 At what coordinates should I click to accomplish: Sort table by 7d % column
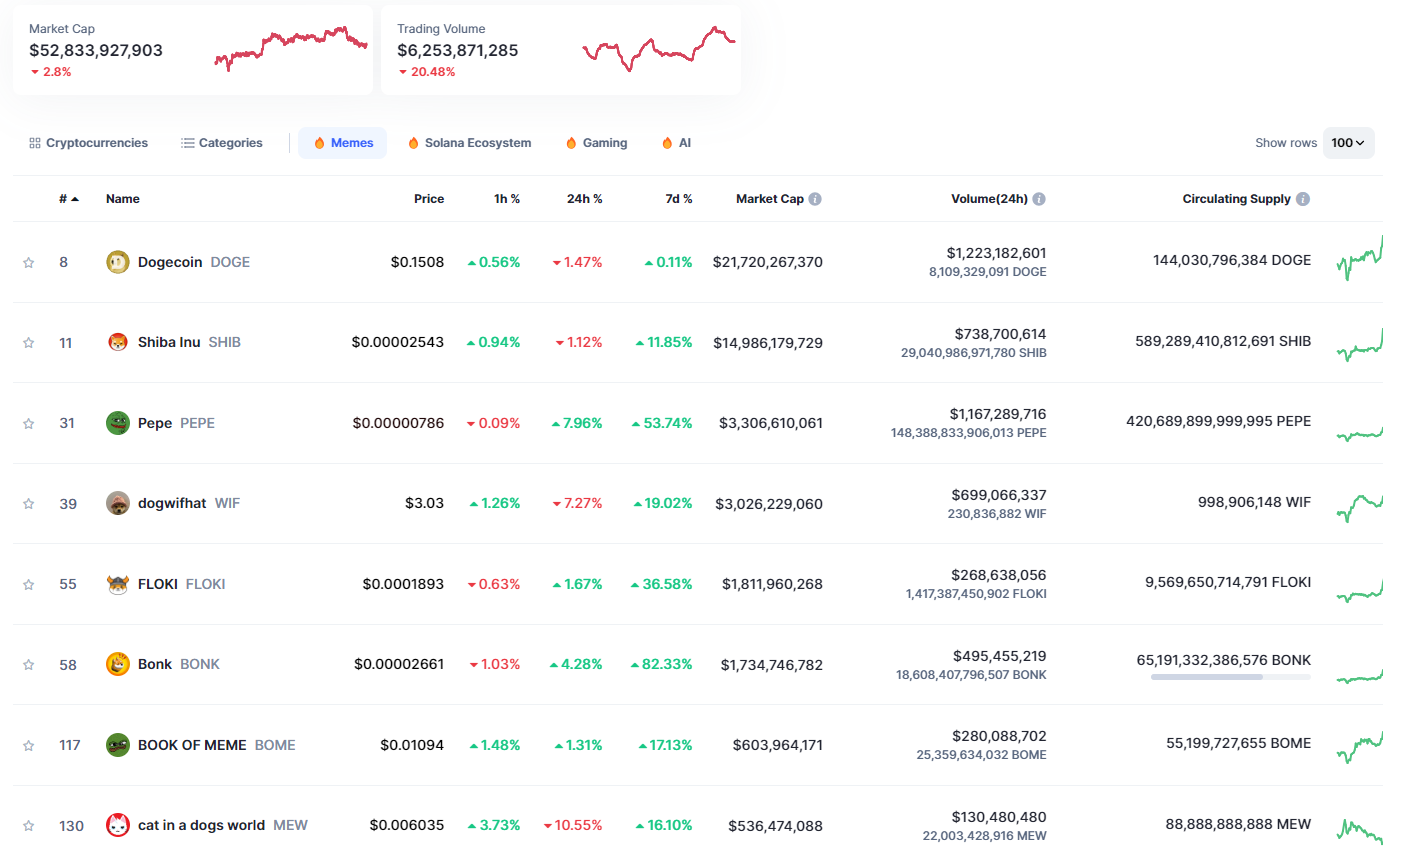(x=678, y=199)
